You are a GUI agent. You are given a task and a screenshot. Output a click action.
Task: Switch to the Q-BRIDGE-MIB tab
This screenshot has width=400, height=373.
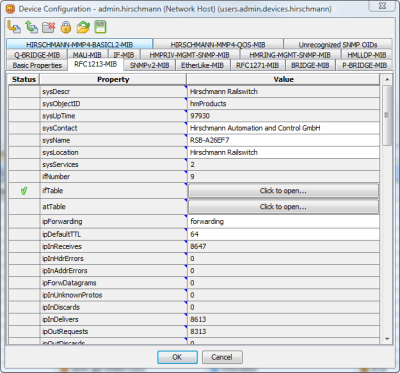click(x=37, y=55)
